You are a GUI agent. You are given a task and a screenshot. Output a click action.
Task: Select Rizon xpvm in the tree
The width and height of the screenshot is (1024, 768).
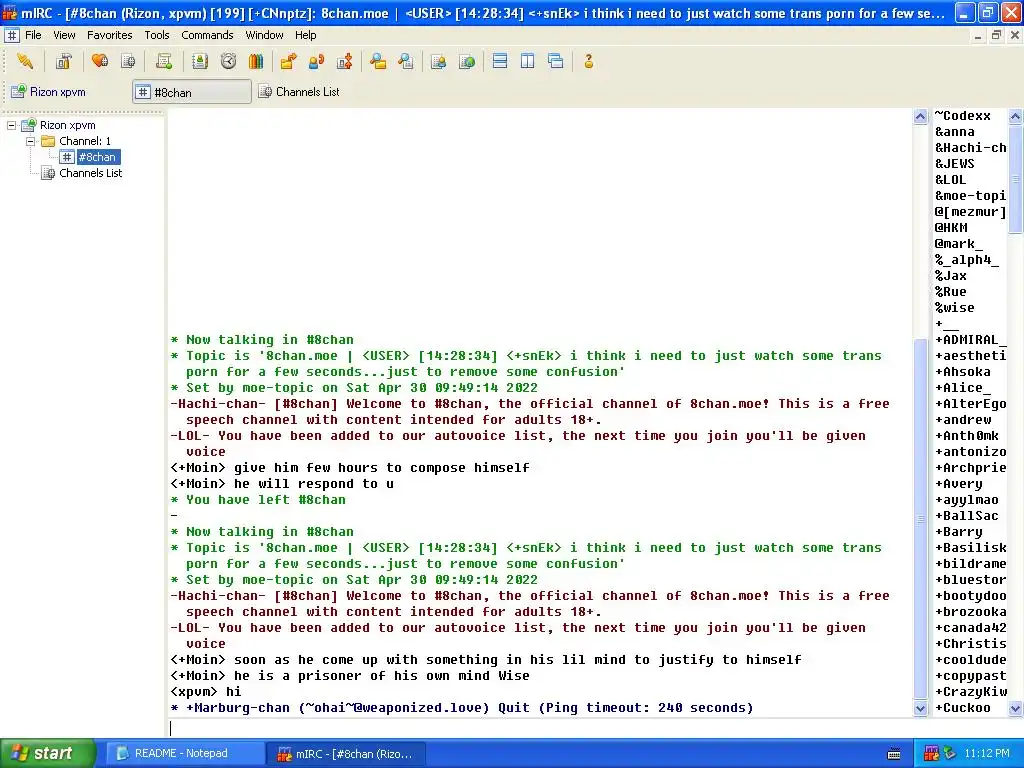pyautogui.click(x=67, y=125)
